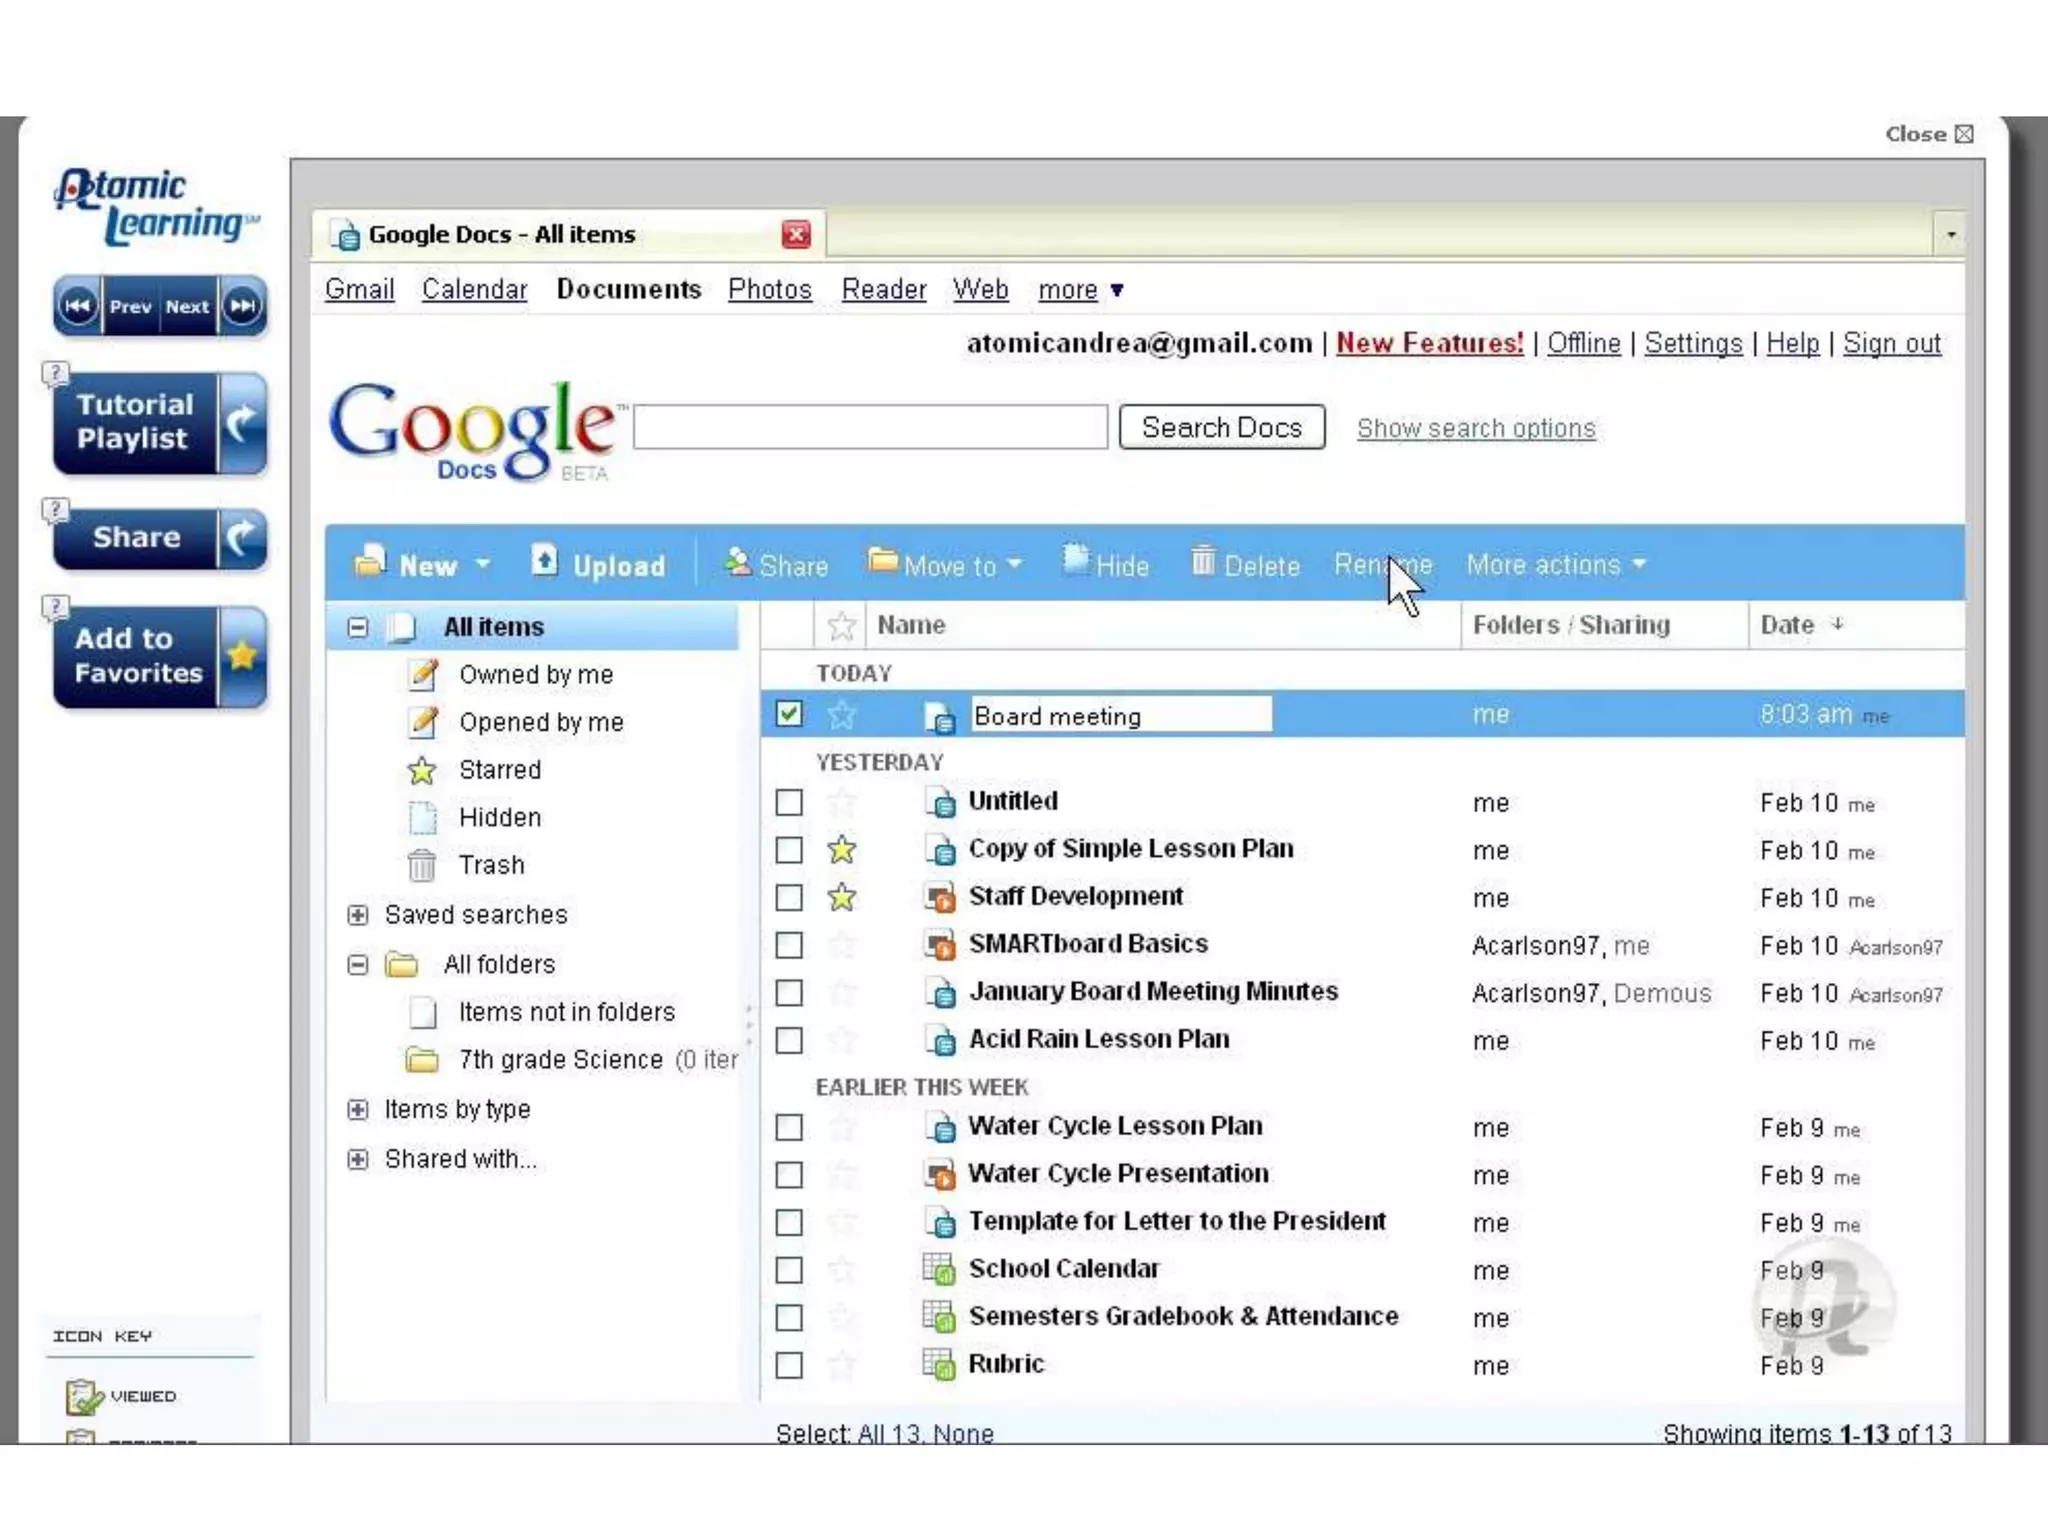The image size is (2048, 1536).
Task: Unstar the Staff Development presentation
Action: 842,898
